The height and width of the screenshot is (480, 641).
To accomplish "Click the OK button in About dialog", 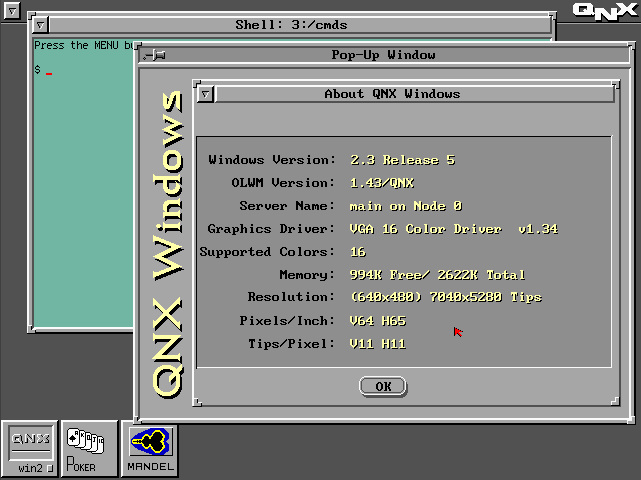I will pyautogui.click(x=383, y=386).
